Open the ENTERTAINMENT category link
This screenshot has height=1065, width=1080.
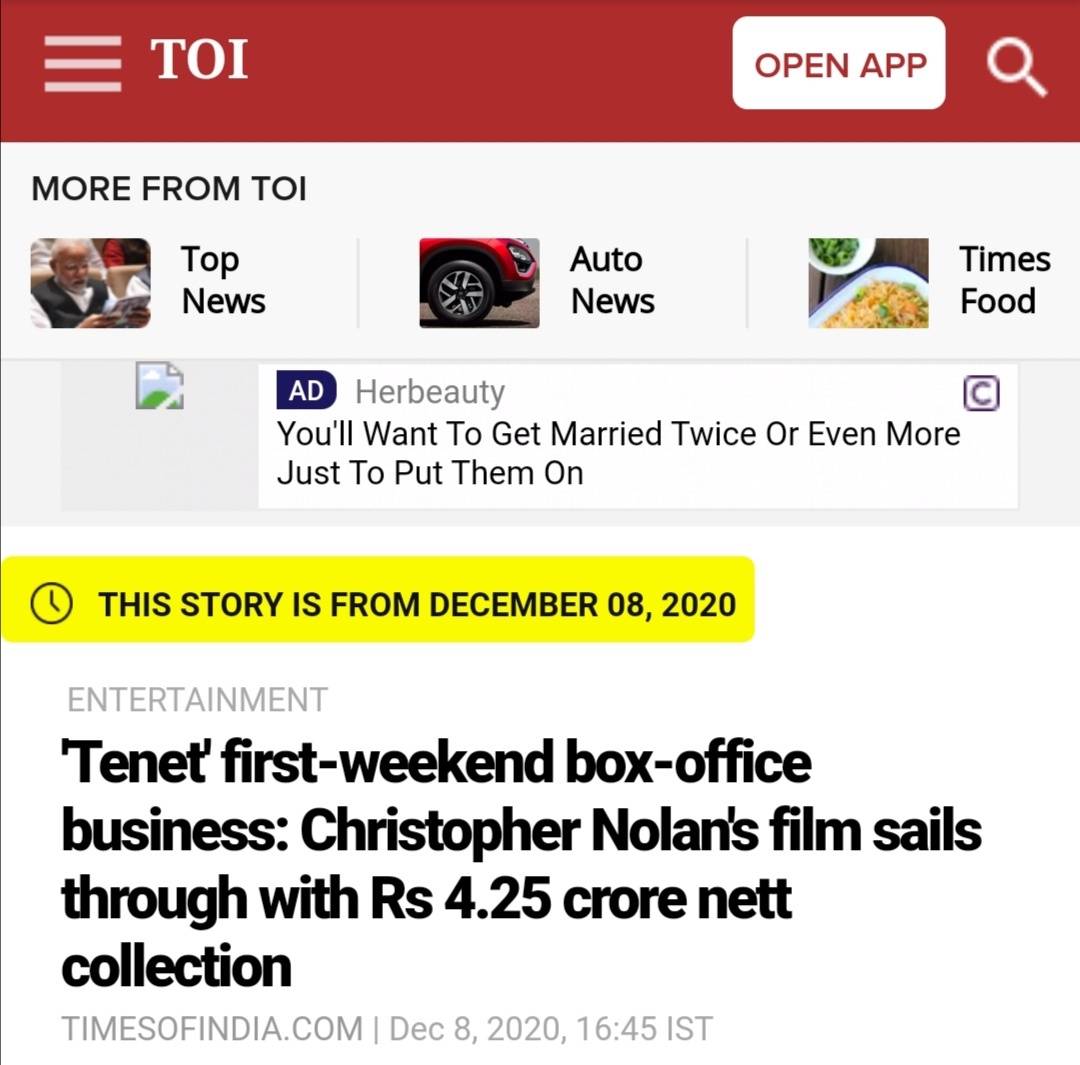(197, 700)
